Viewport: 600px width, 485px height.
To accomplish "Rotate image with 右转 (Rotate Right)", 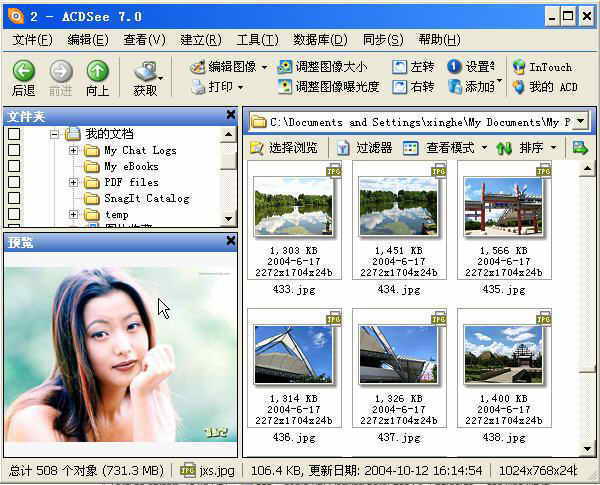I will coord(400,87).
